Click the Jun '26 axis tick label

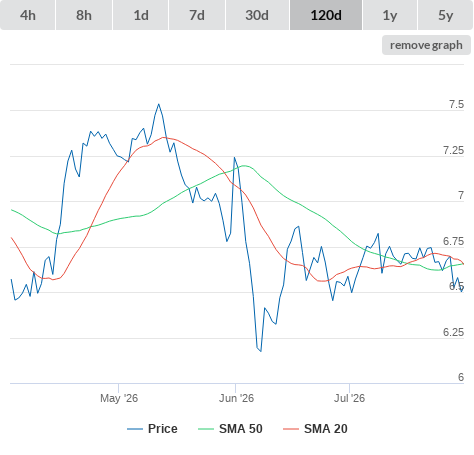[236, 398]
